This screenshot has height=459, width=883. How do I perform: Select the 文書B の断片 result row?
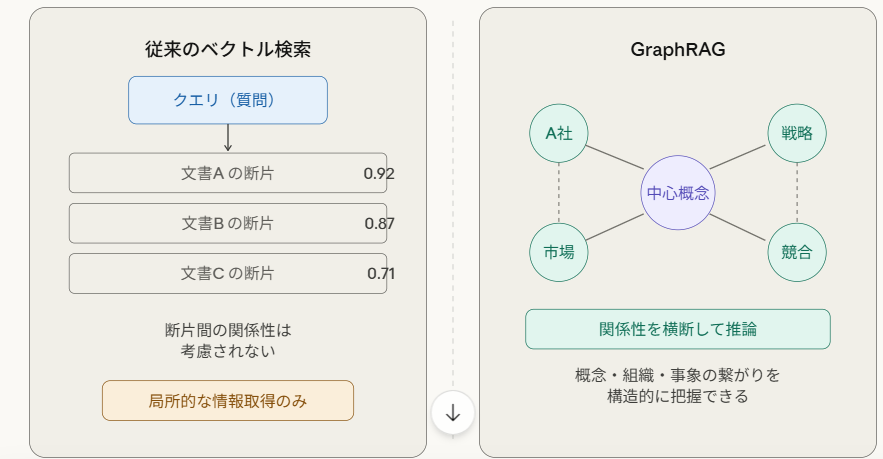[228, 223]
